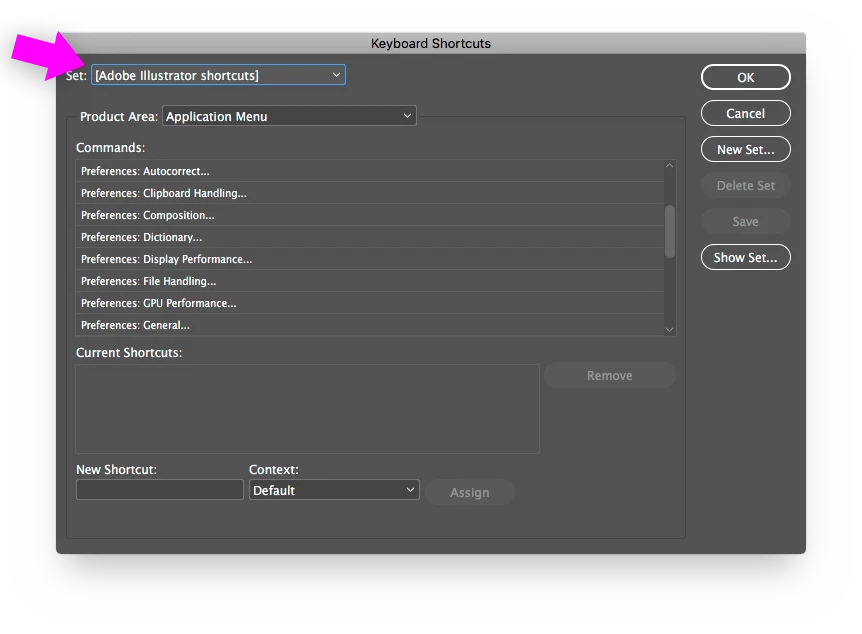862x634 pixels.
Task: Click the Commands list scroll down arrow
Action: [x=670, y=329]
